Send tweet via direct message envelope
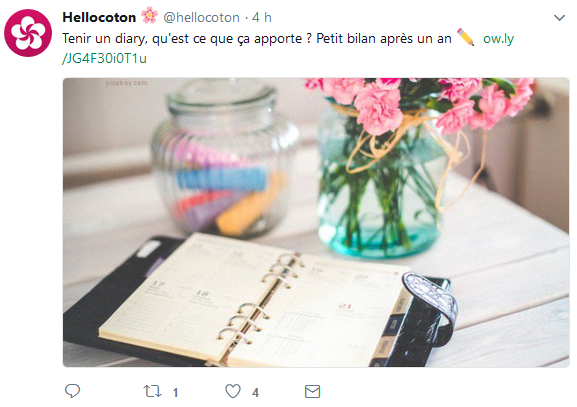 click(x=312, y=392)
